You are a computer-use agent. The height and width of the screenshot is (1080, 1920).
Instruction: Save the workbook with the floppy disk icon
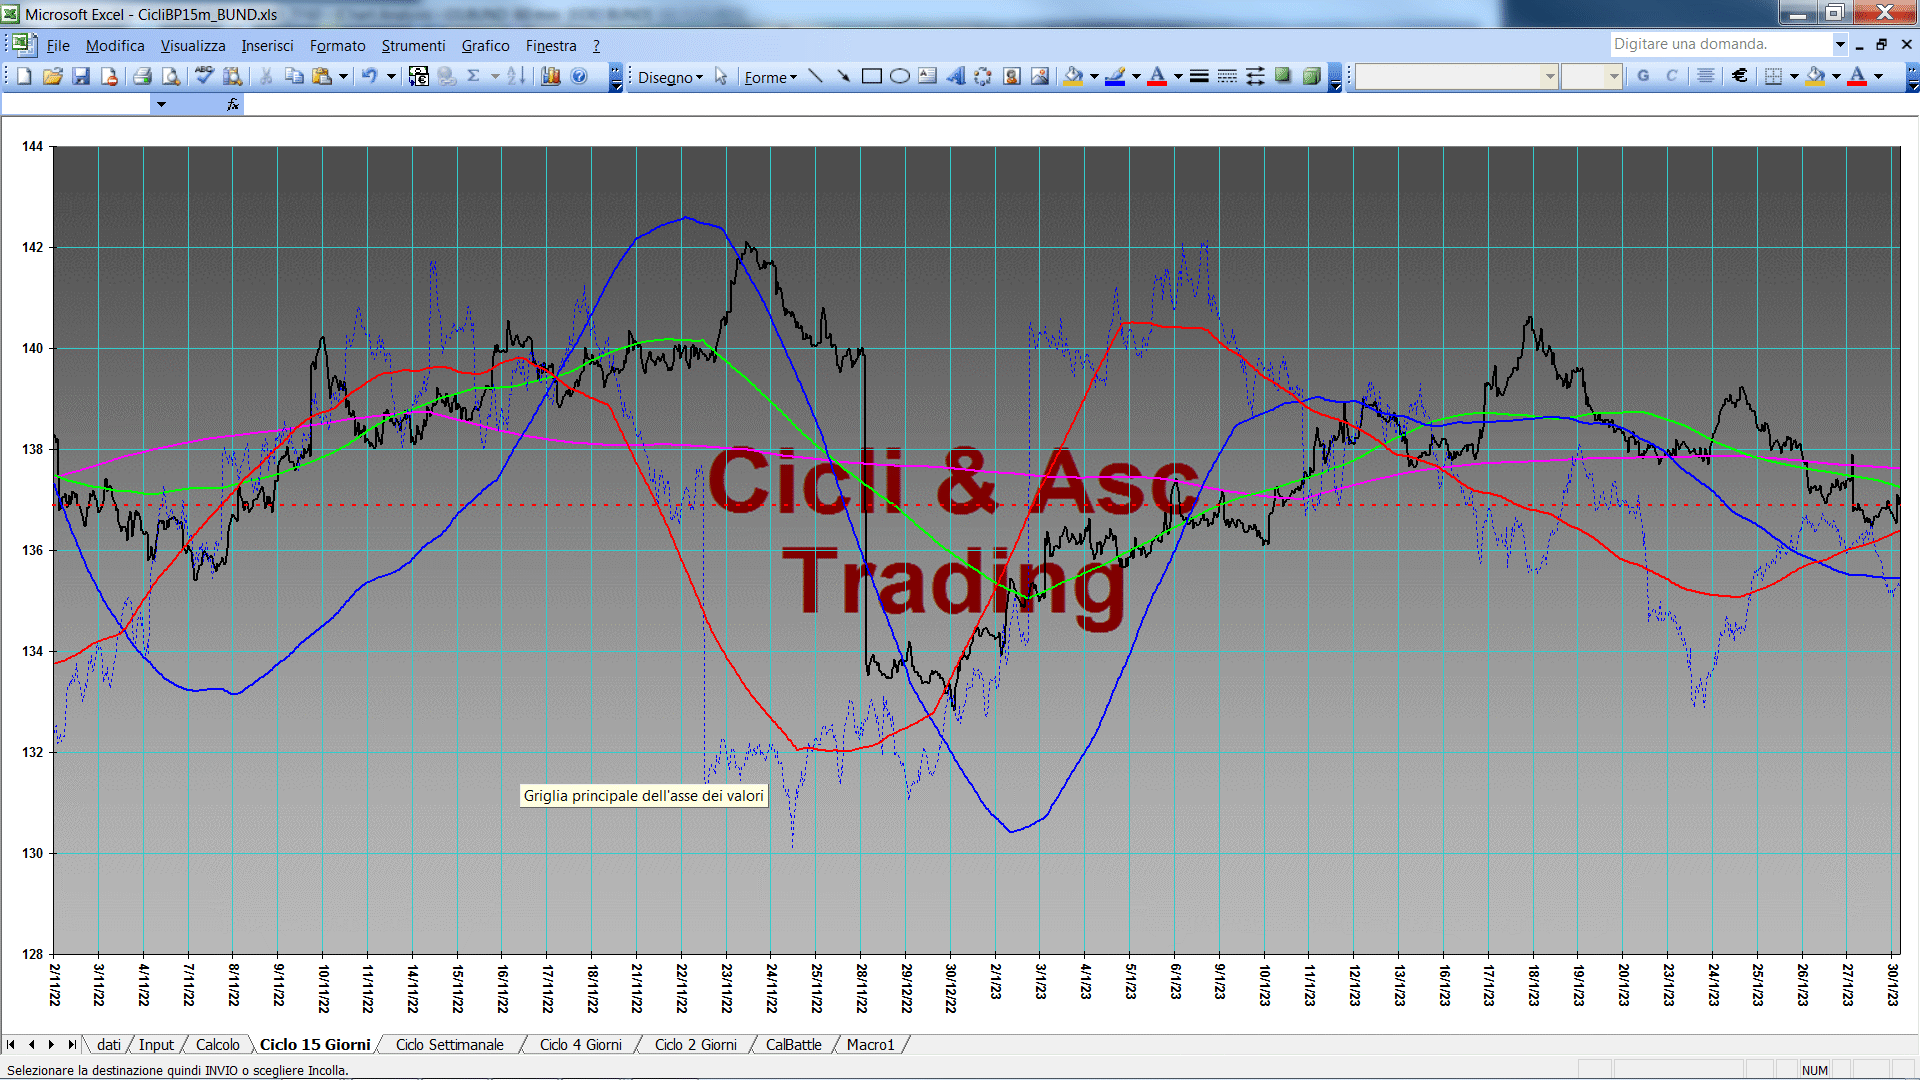tap(81, 76)
